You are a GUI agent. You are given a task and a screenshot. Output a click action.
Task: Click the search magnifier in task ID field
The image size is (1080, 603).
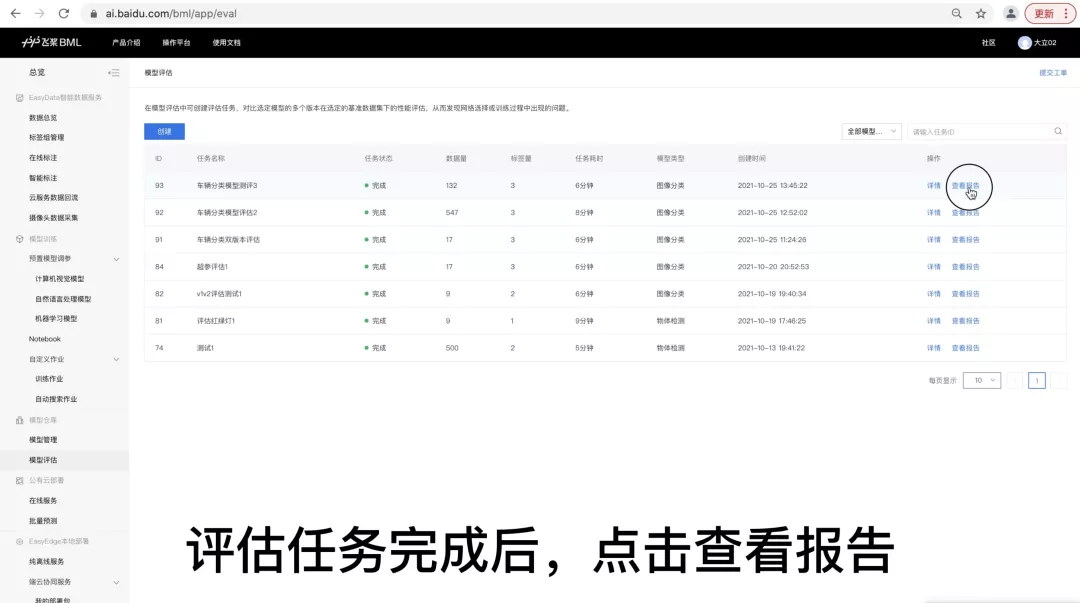pyautogui.click(x=1058, y=131)
